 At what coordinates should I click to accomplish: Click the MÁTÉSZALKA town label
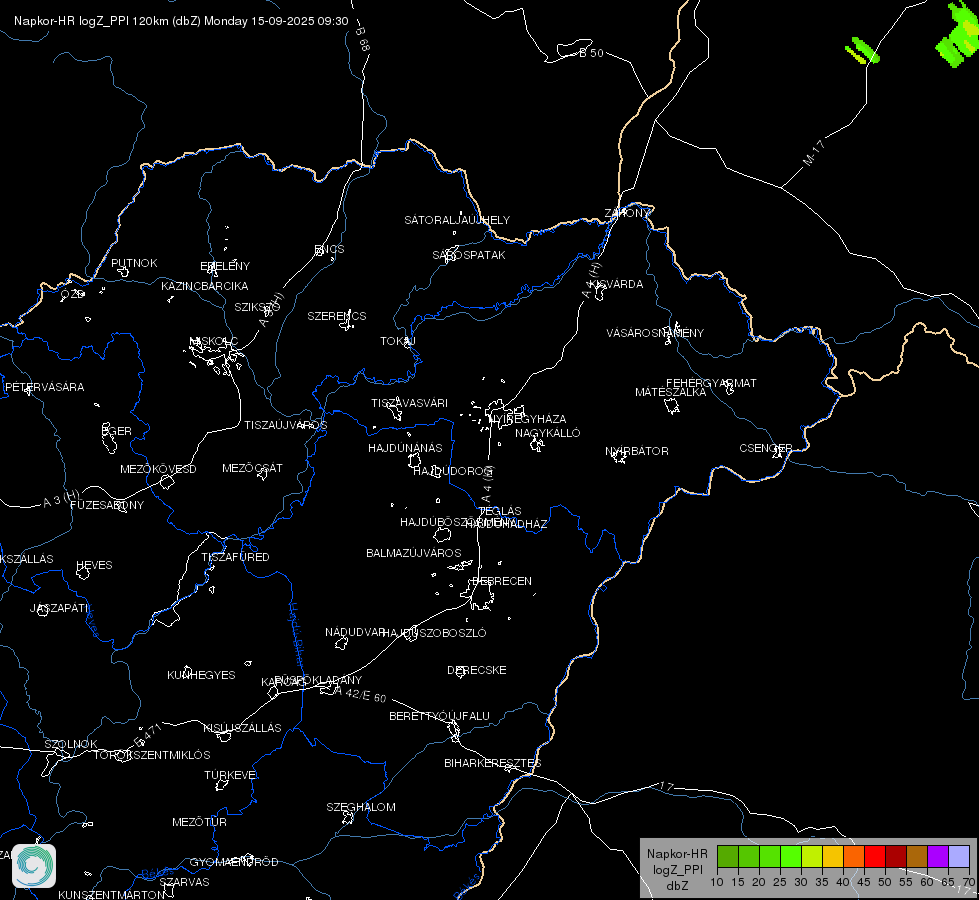pos(671,392)
